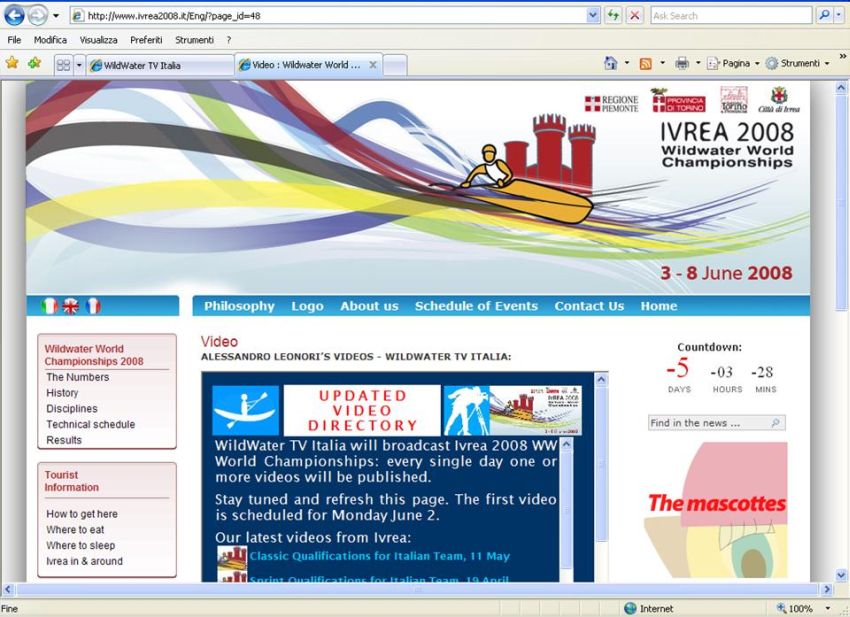Click the Favorites Center star icon

click(12, 63)
